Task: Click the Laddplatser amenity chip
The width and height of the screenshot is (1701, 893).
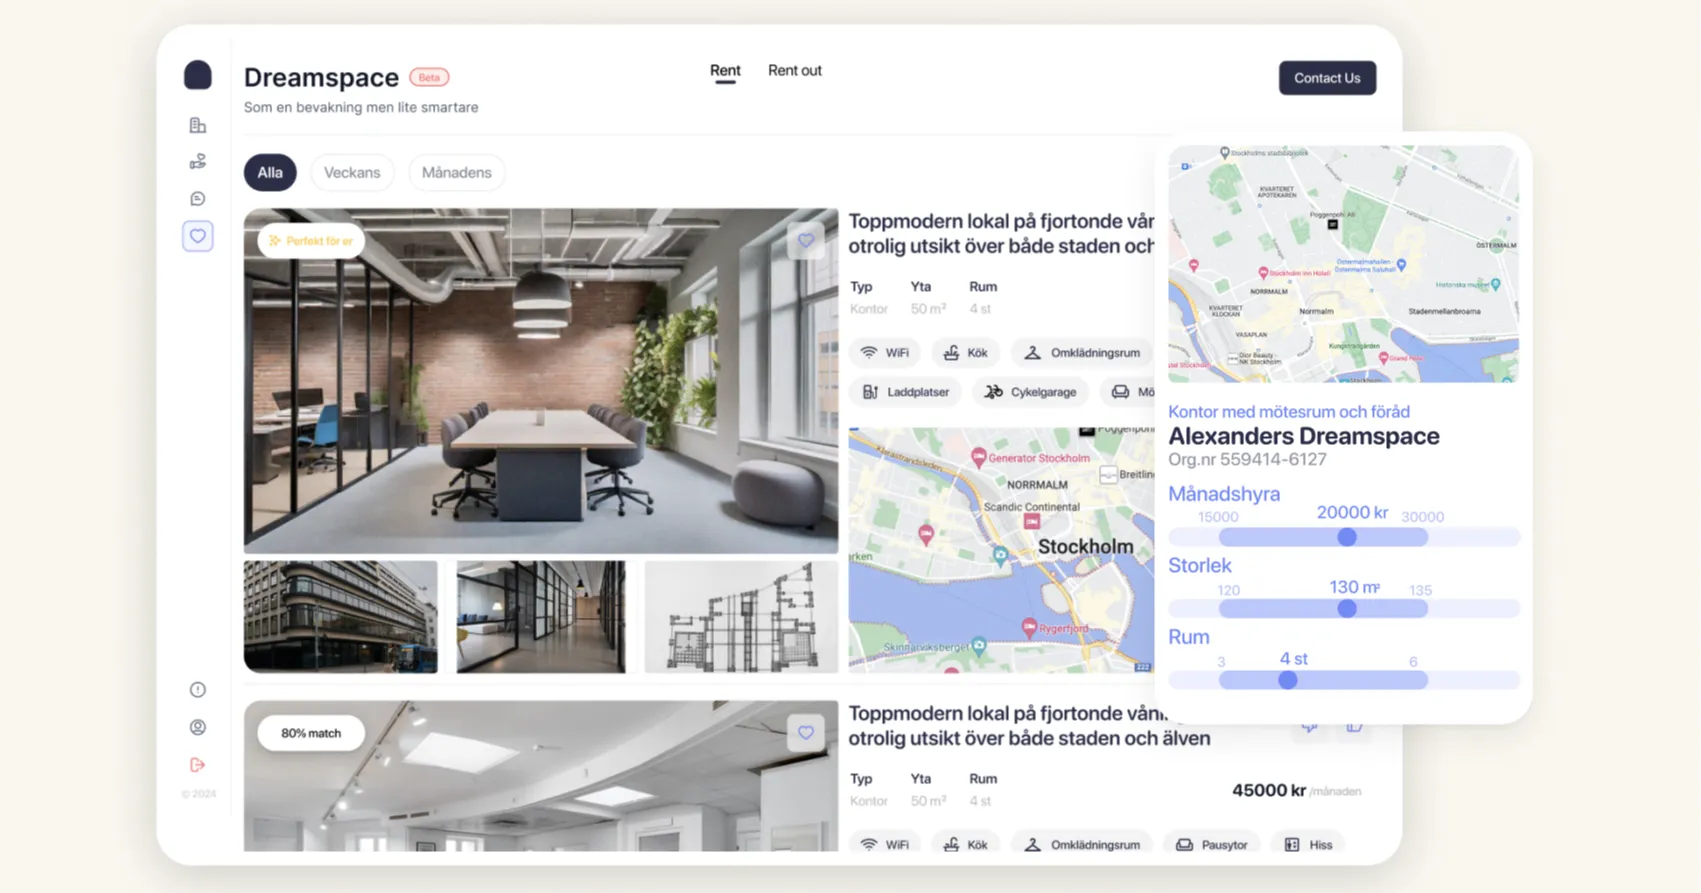Action: click(x=906, y=392)
